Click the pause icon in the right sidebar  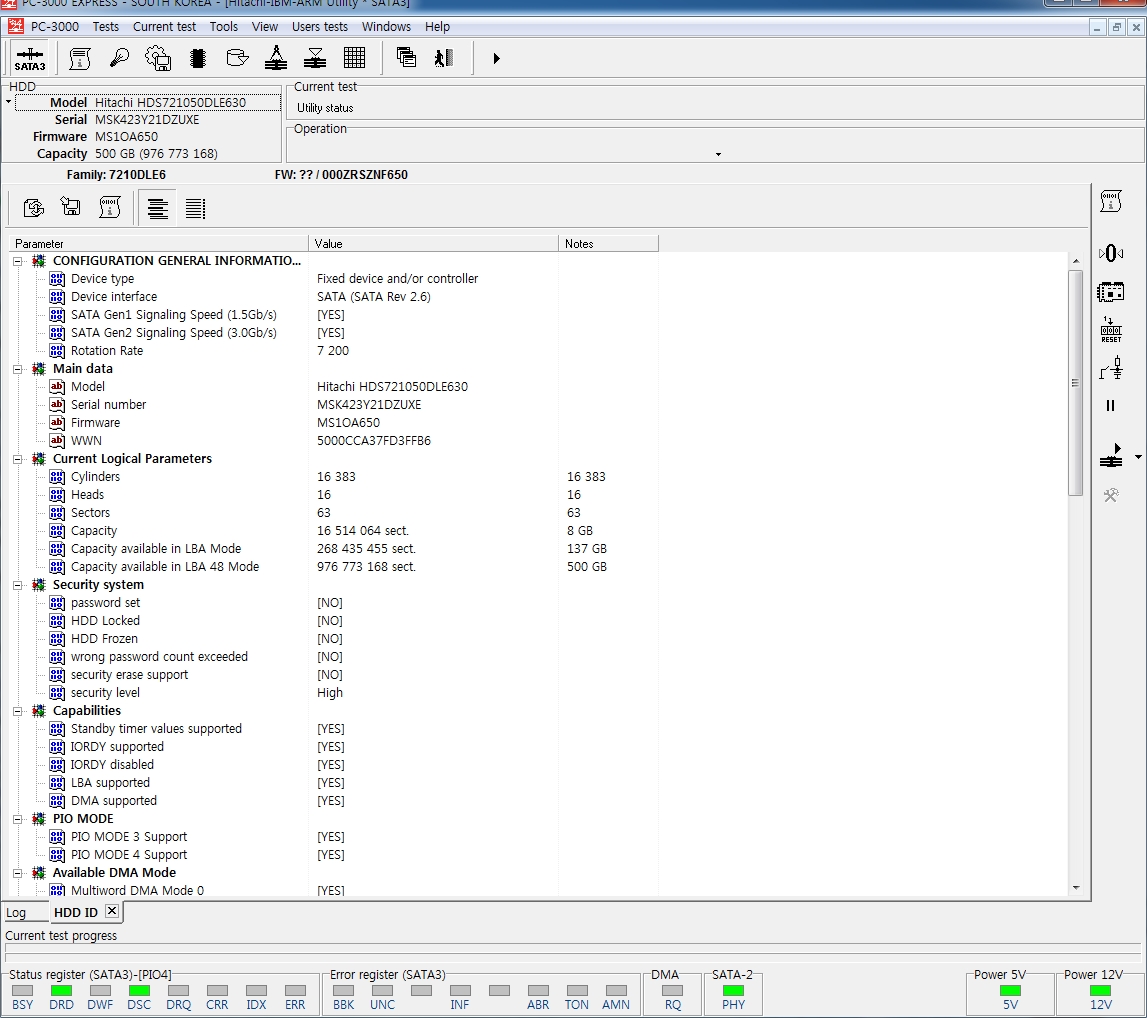1110,405
